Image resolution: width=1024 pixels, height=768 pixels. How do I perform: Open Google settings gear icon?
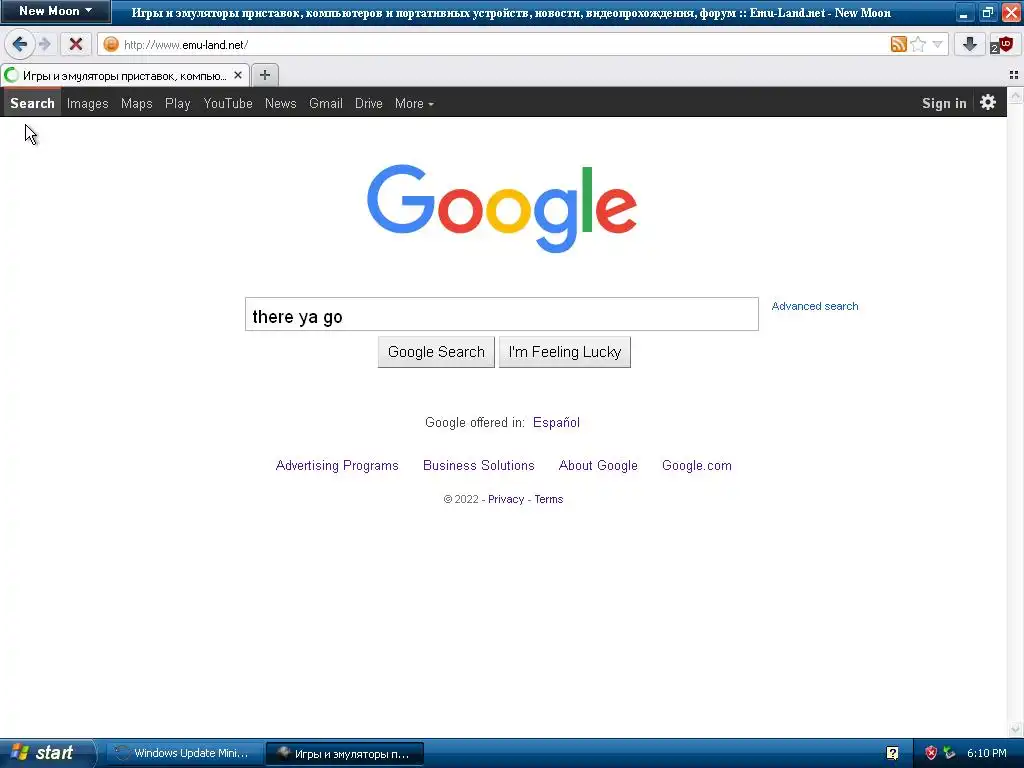click(x=988, y=103)
